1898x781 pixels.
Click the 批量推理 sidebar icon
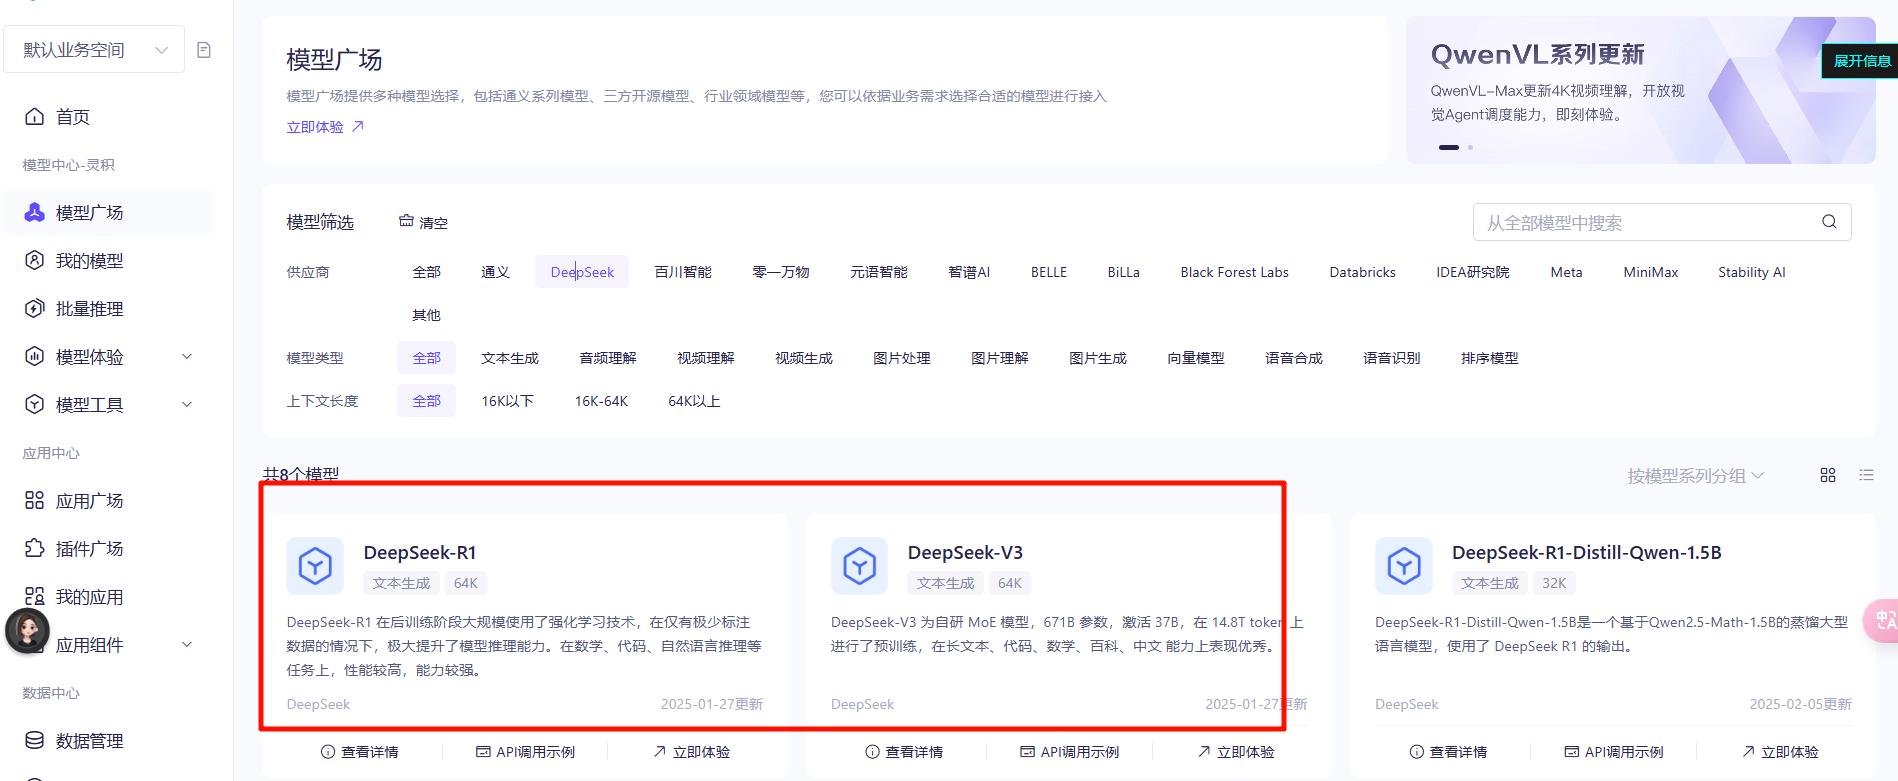coord(34,308)
